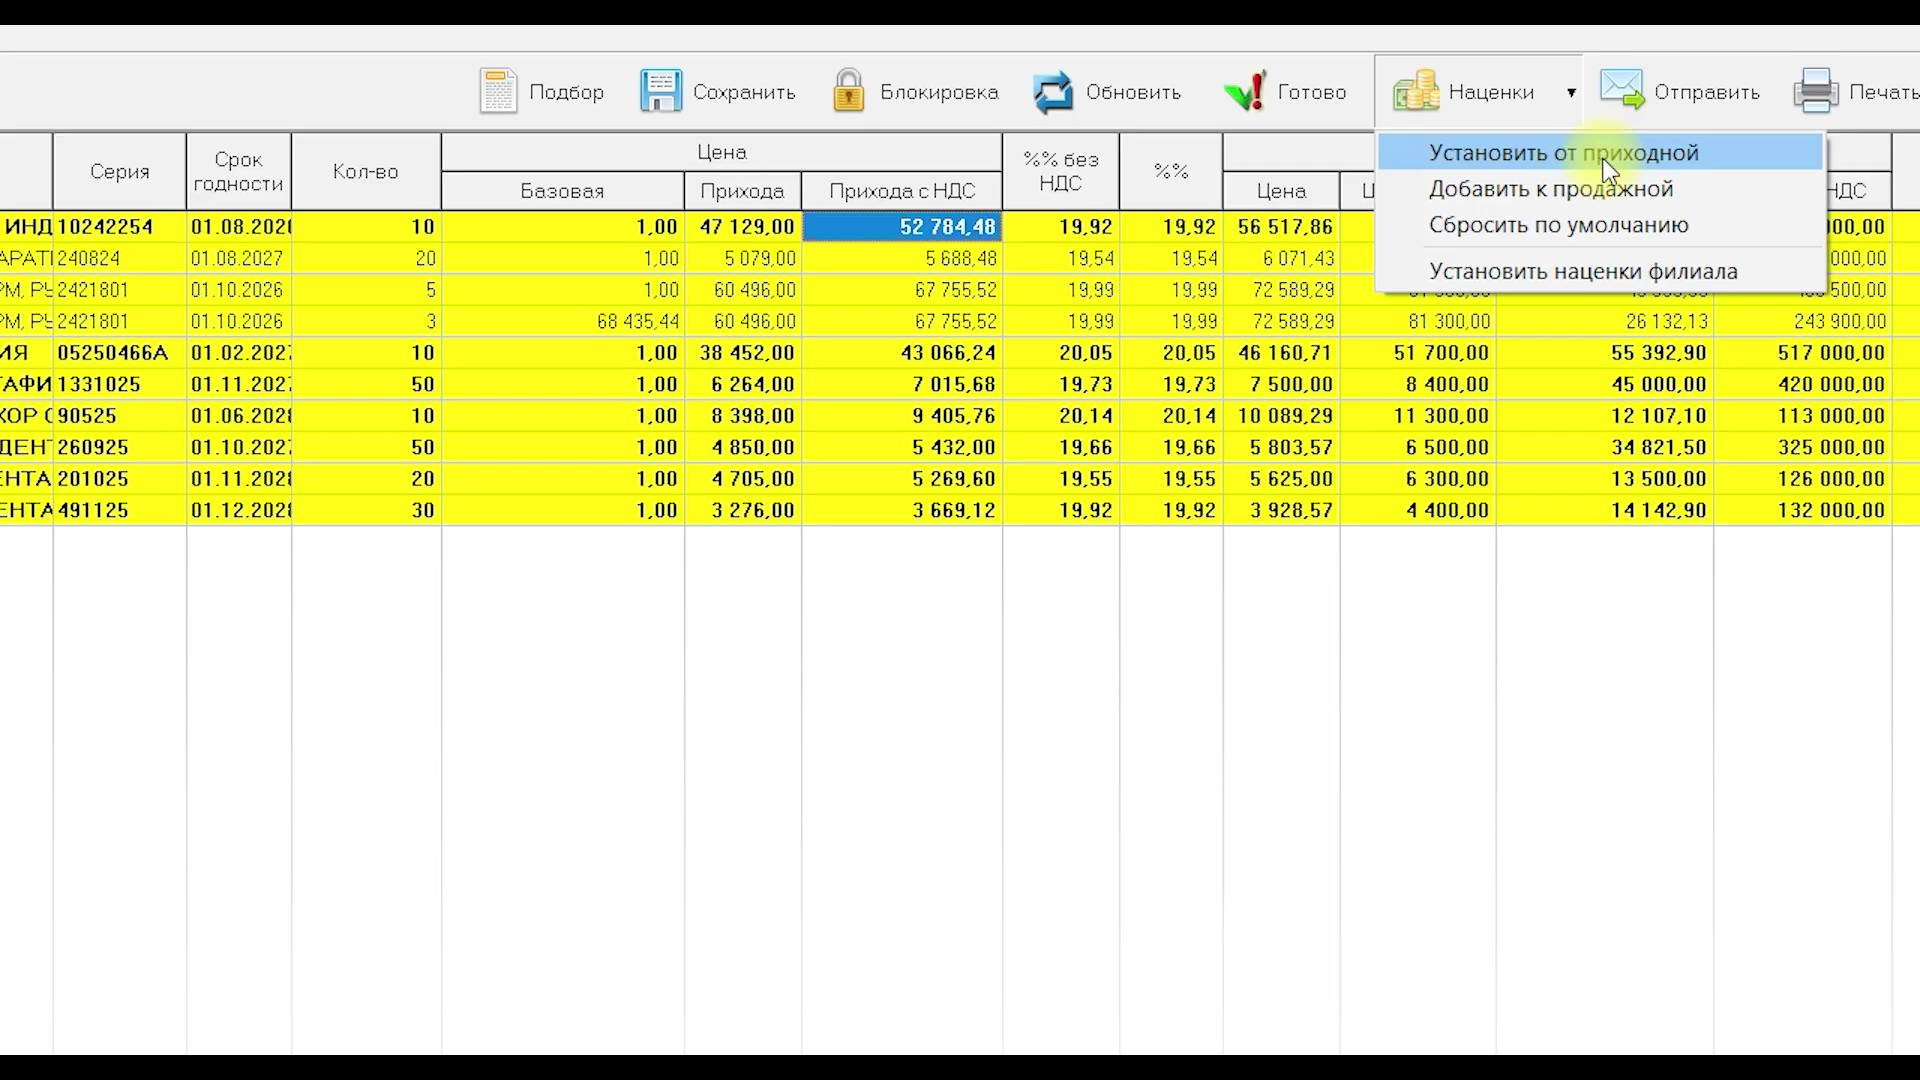Click cell 55 392,90
This screenshot has height=1080, width=1920.
click(x=1605, y=353)
